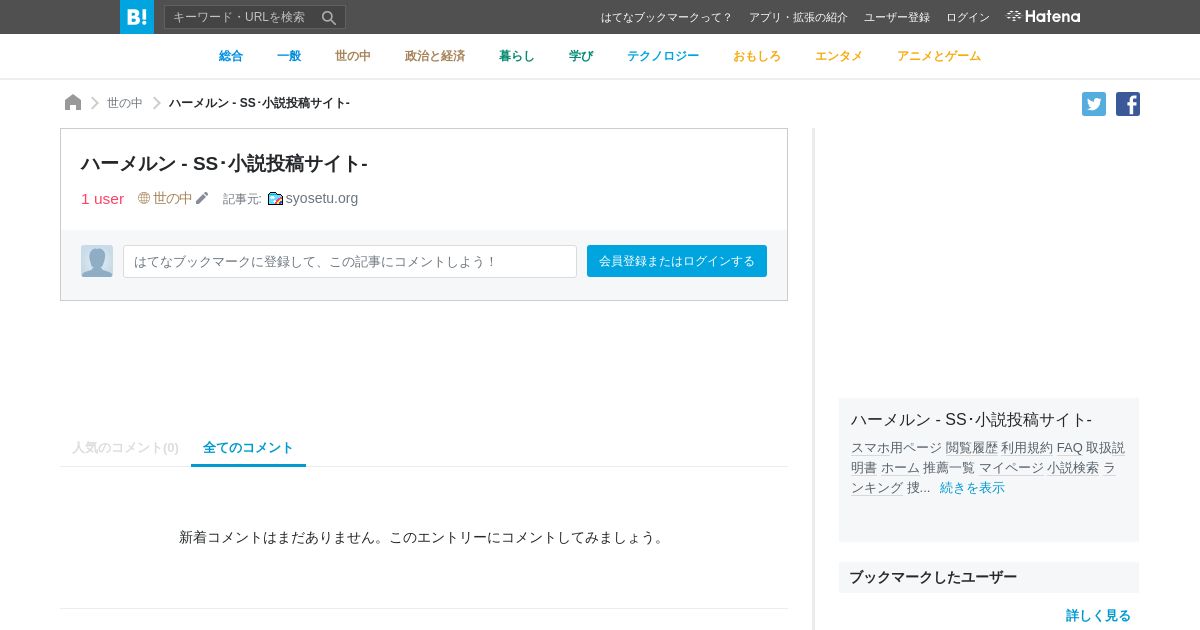1200x630 pixels.
Task: Click ユーザー登録 in top bar
Action: click(x=897, y=17)
